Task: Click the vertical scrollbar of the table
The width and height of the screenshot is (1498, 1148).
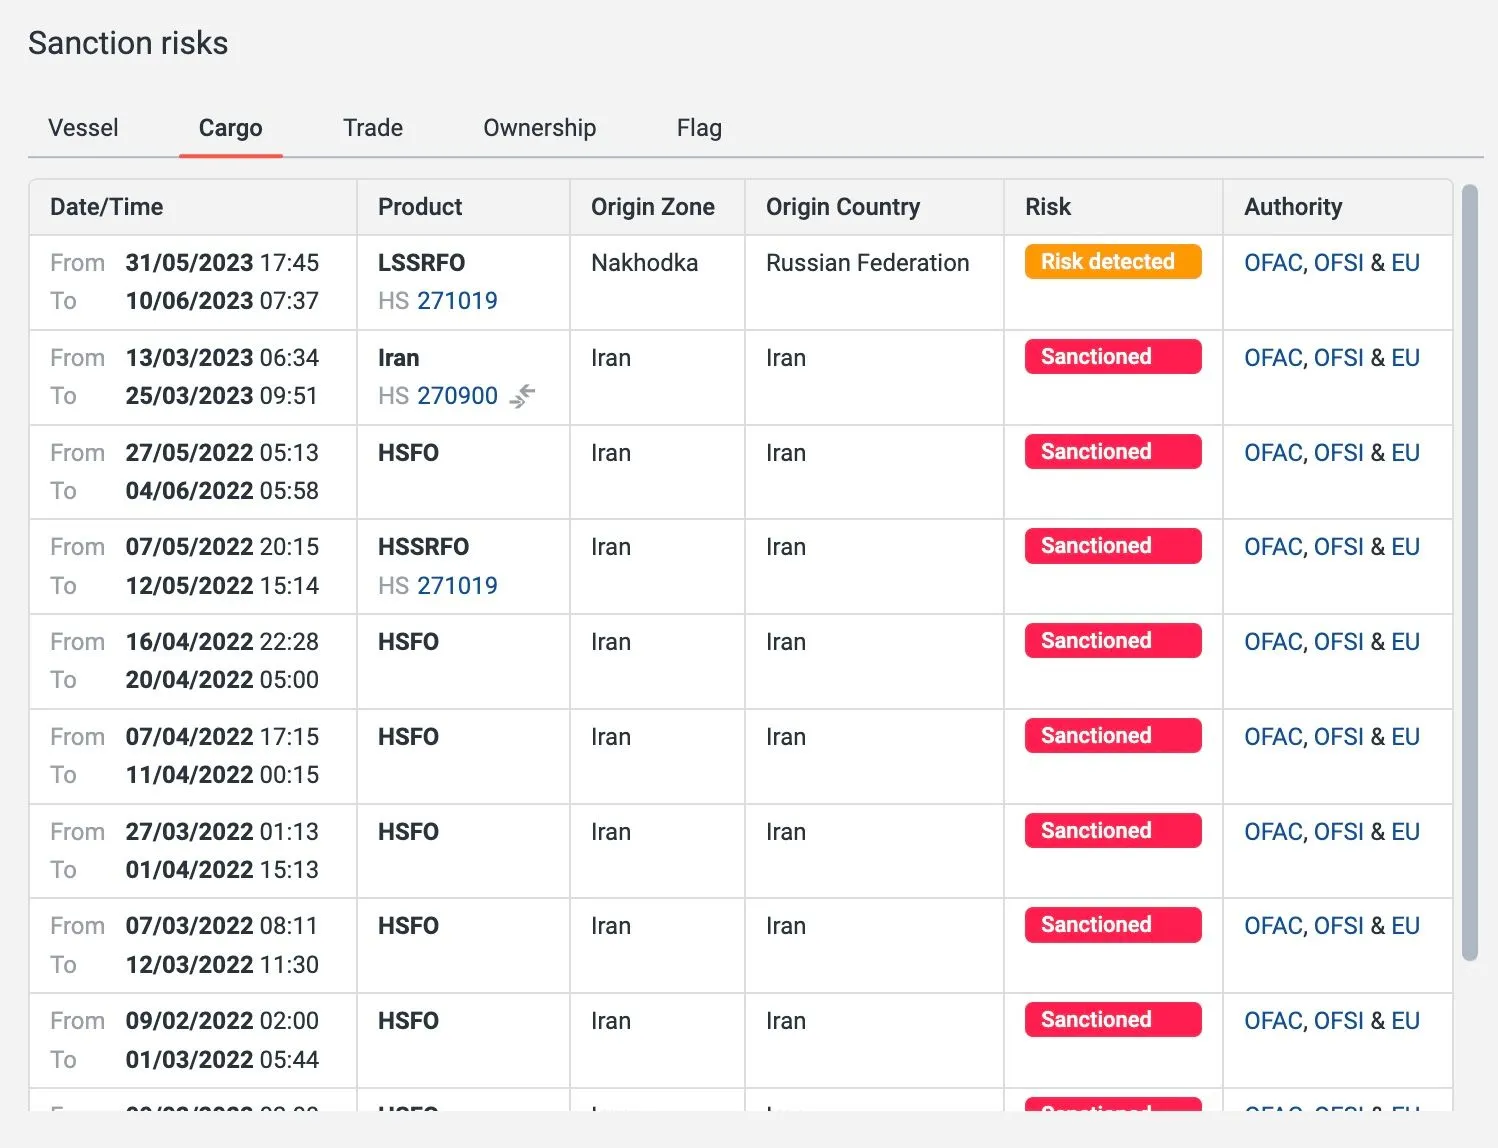Action: [x=1469, y=572]
